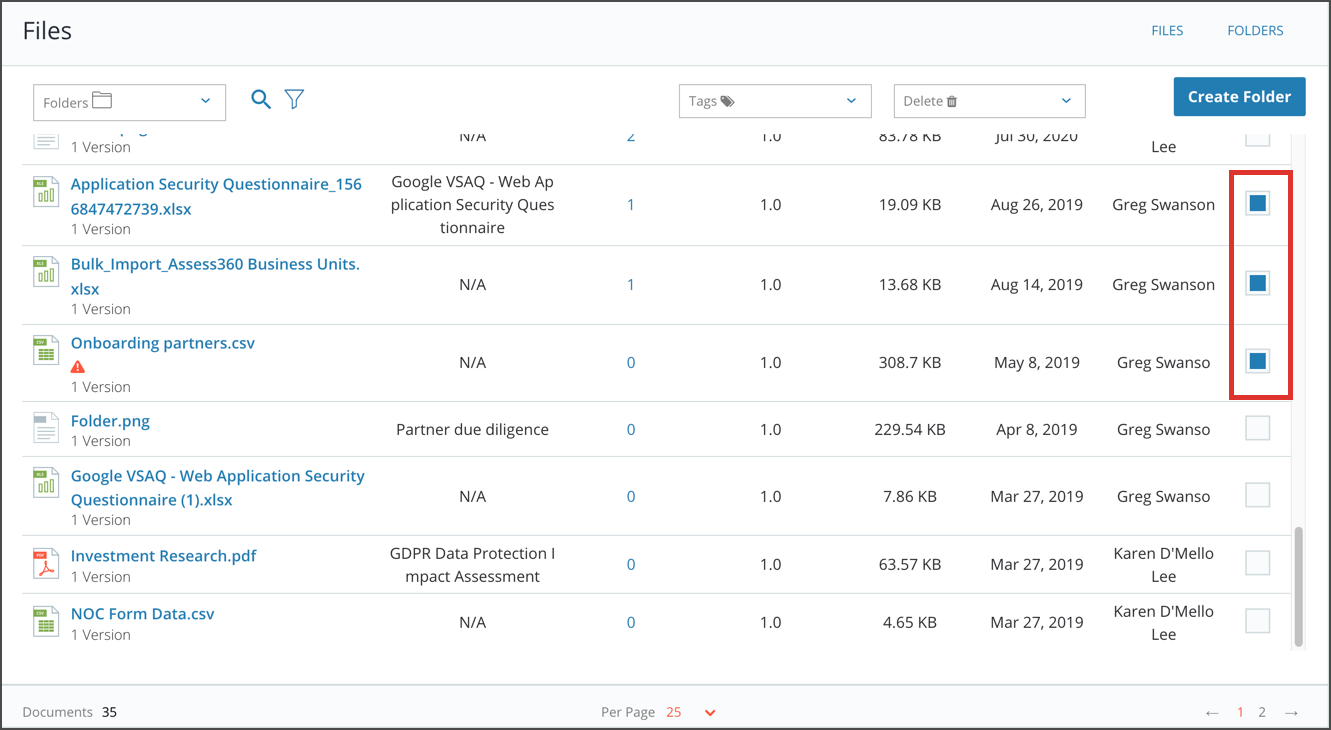Go to previous page with left arrow
The height and width of the screenshot is (730, 1331).
click(1212, 713)
